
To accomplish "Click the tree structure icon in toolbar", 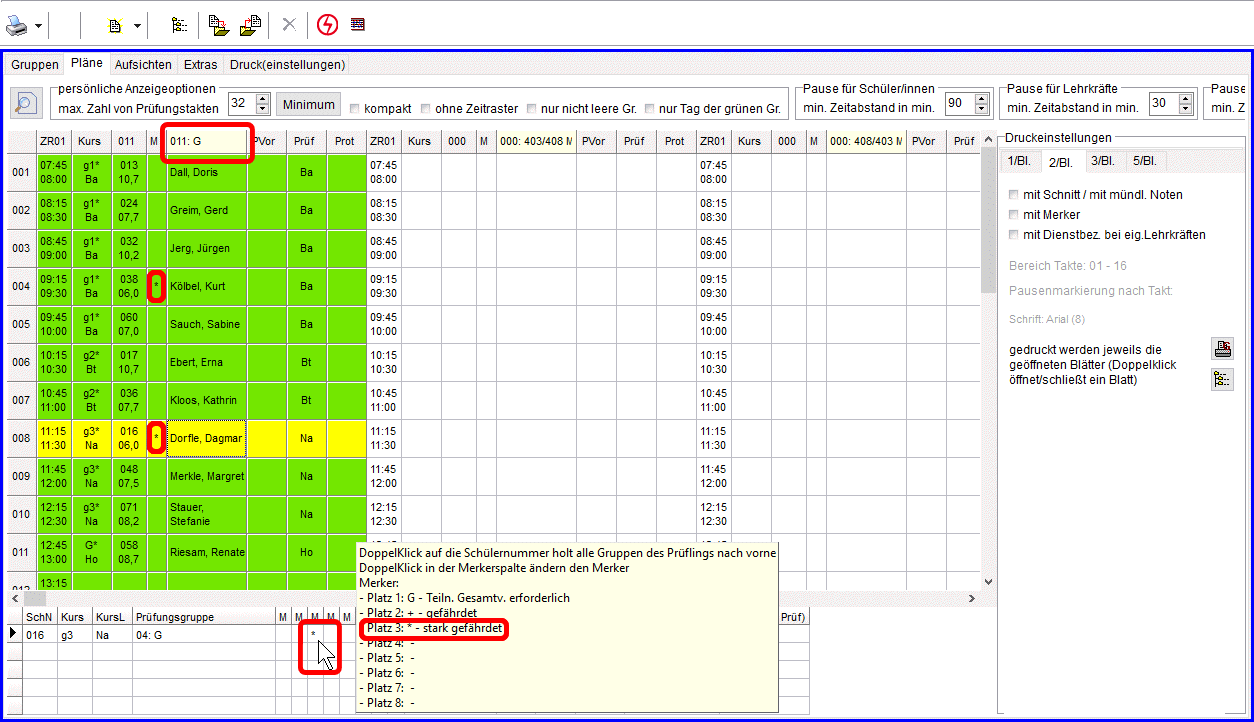I will point(179,25).
